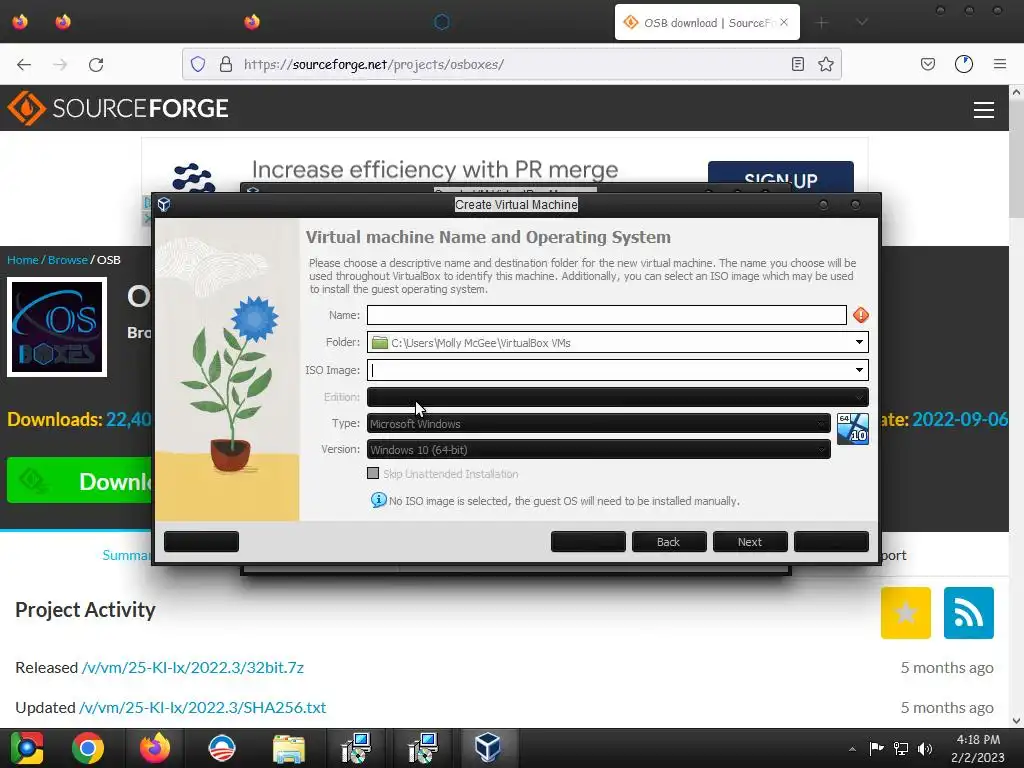Click the name error warning icon

click(x=861, y=315)
